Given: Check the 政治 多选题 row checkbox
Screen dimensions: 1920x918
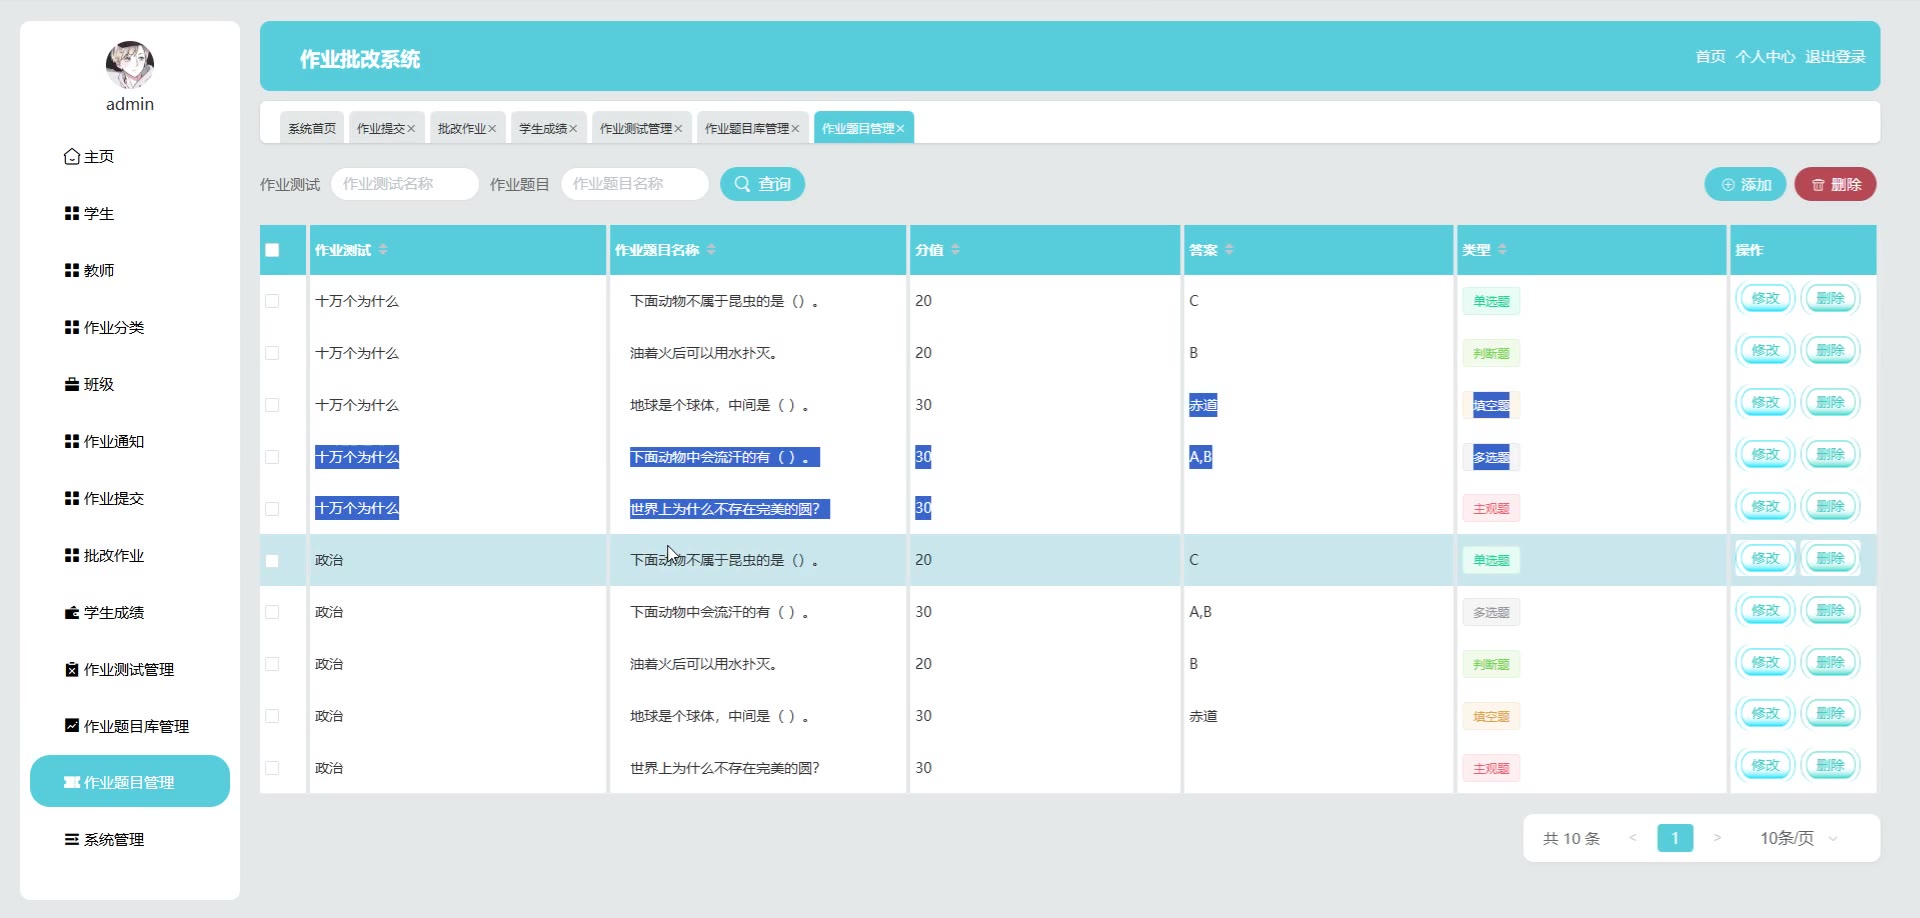Looking at the screenshot, I should [x=272, y=612].
